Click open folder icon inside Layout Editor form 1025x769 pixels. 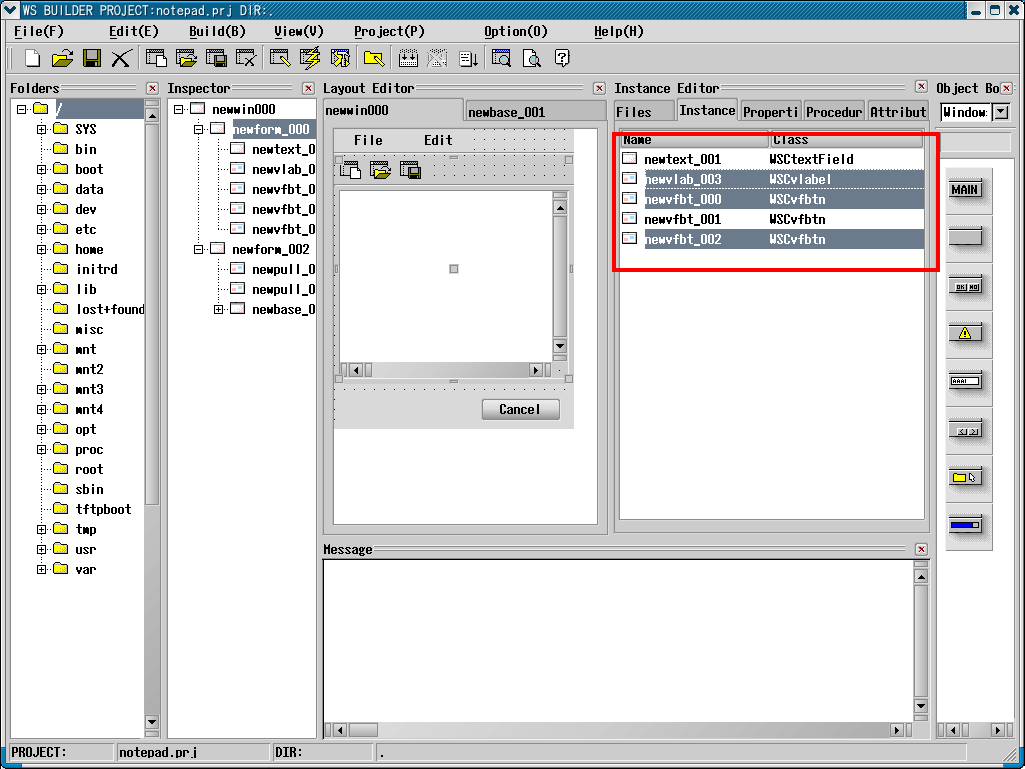click(380, 170)
